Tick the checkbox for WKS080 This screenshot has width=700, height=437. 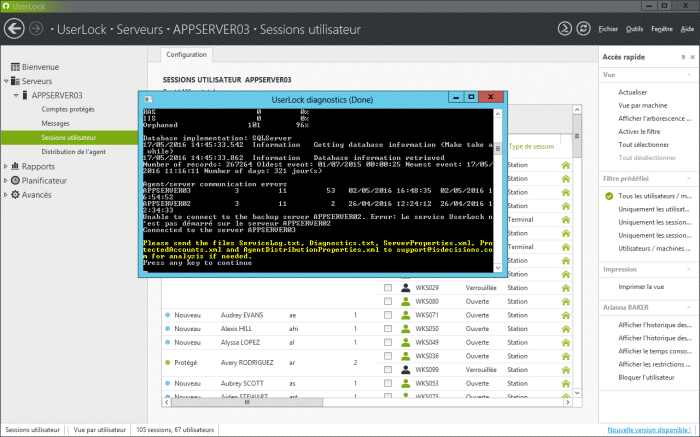[x=388, y=301]
